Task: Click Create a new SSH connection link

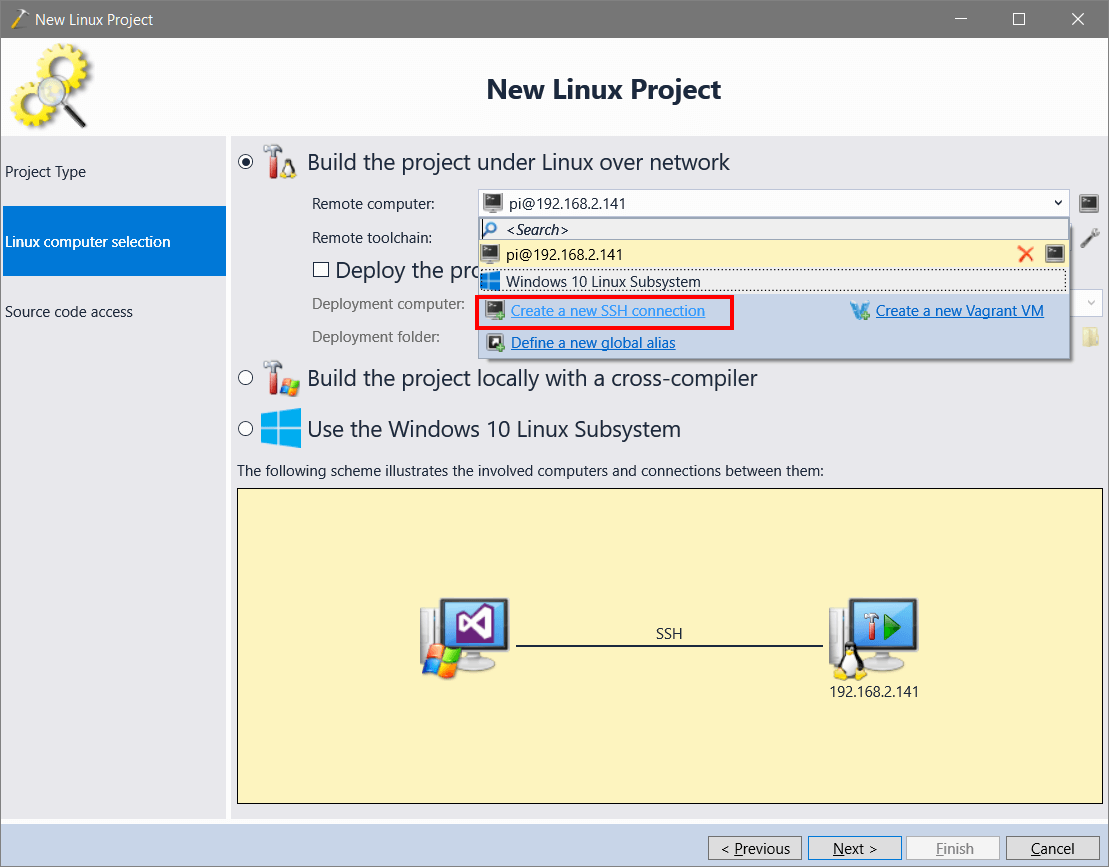Action: tap(608, 311)
